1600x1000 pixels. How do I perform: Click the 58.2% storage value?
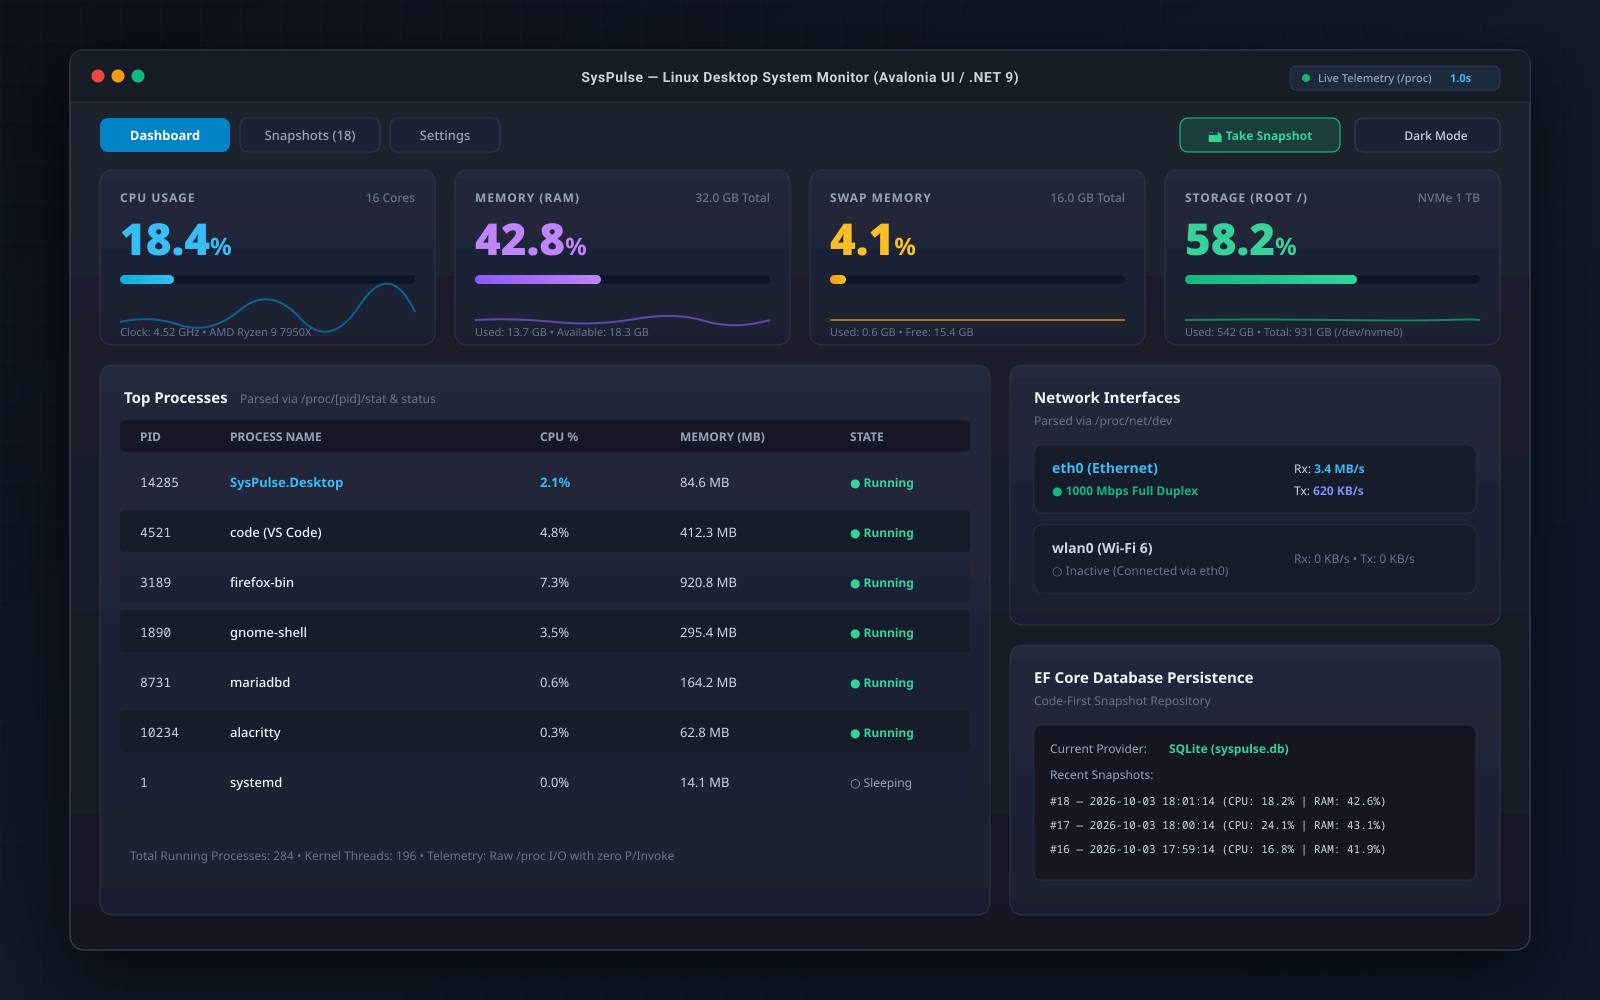(x=1241, y=241)
